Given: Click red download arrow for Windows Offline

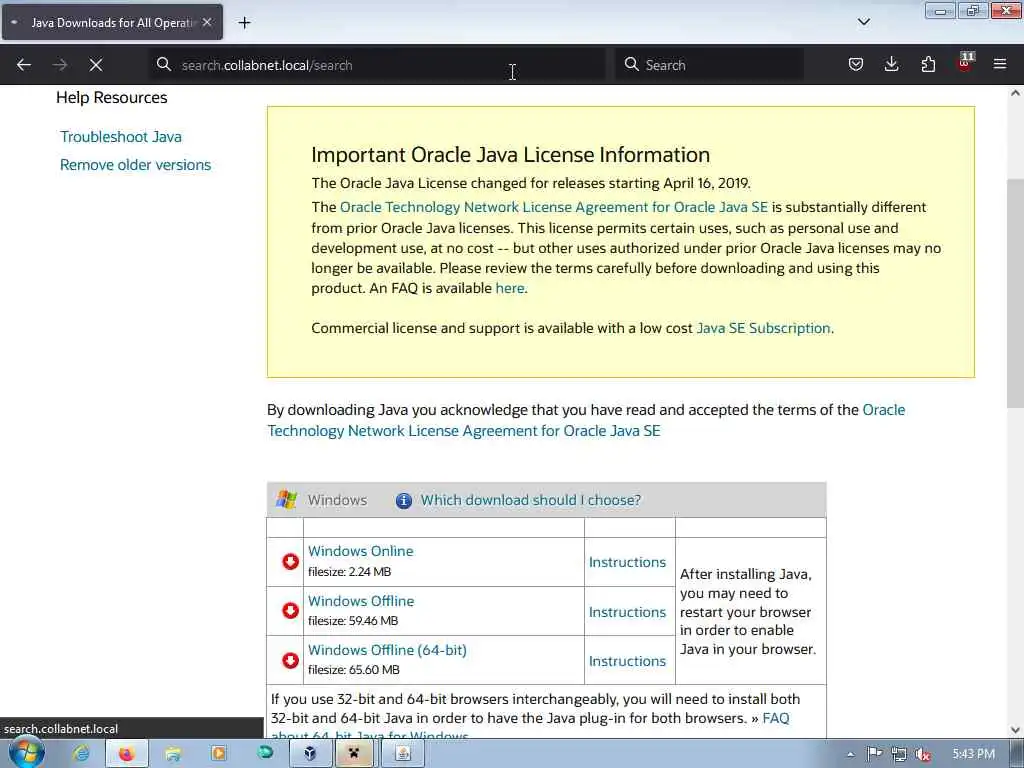Looking at the screenshot, I should click(290, 611).
